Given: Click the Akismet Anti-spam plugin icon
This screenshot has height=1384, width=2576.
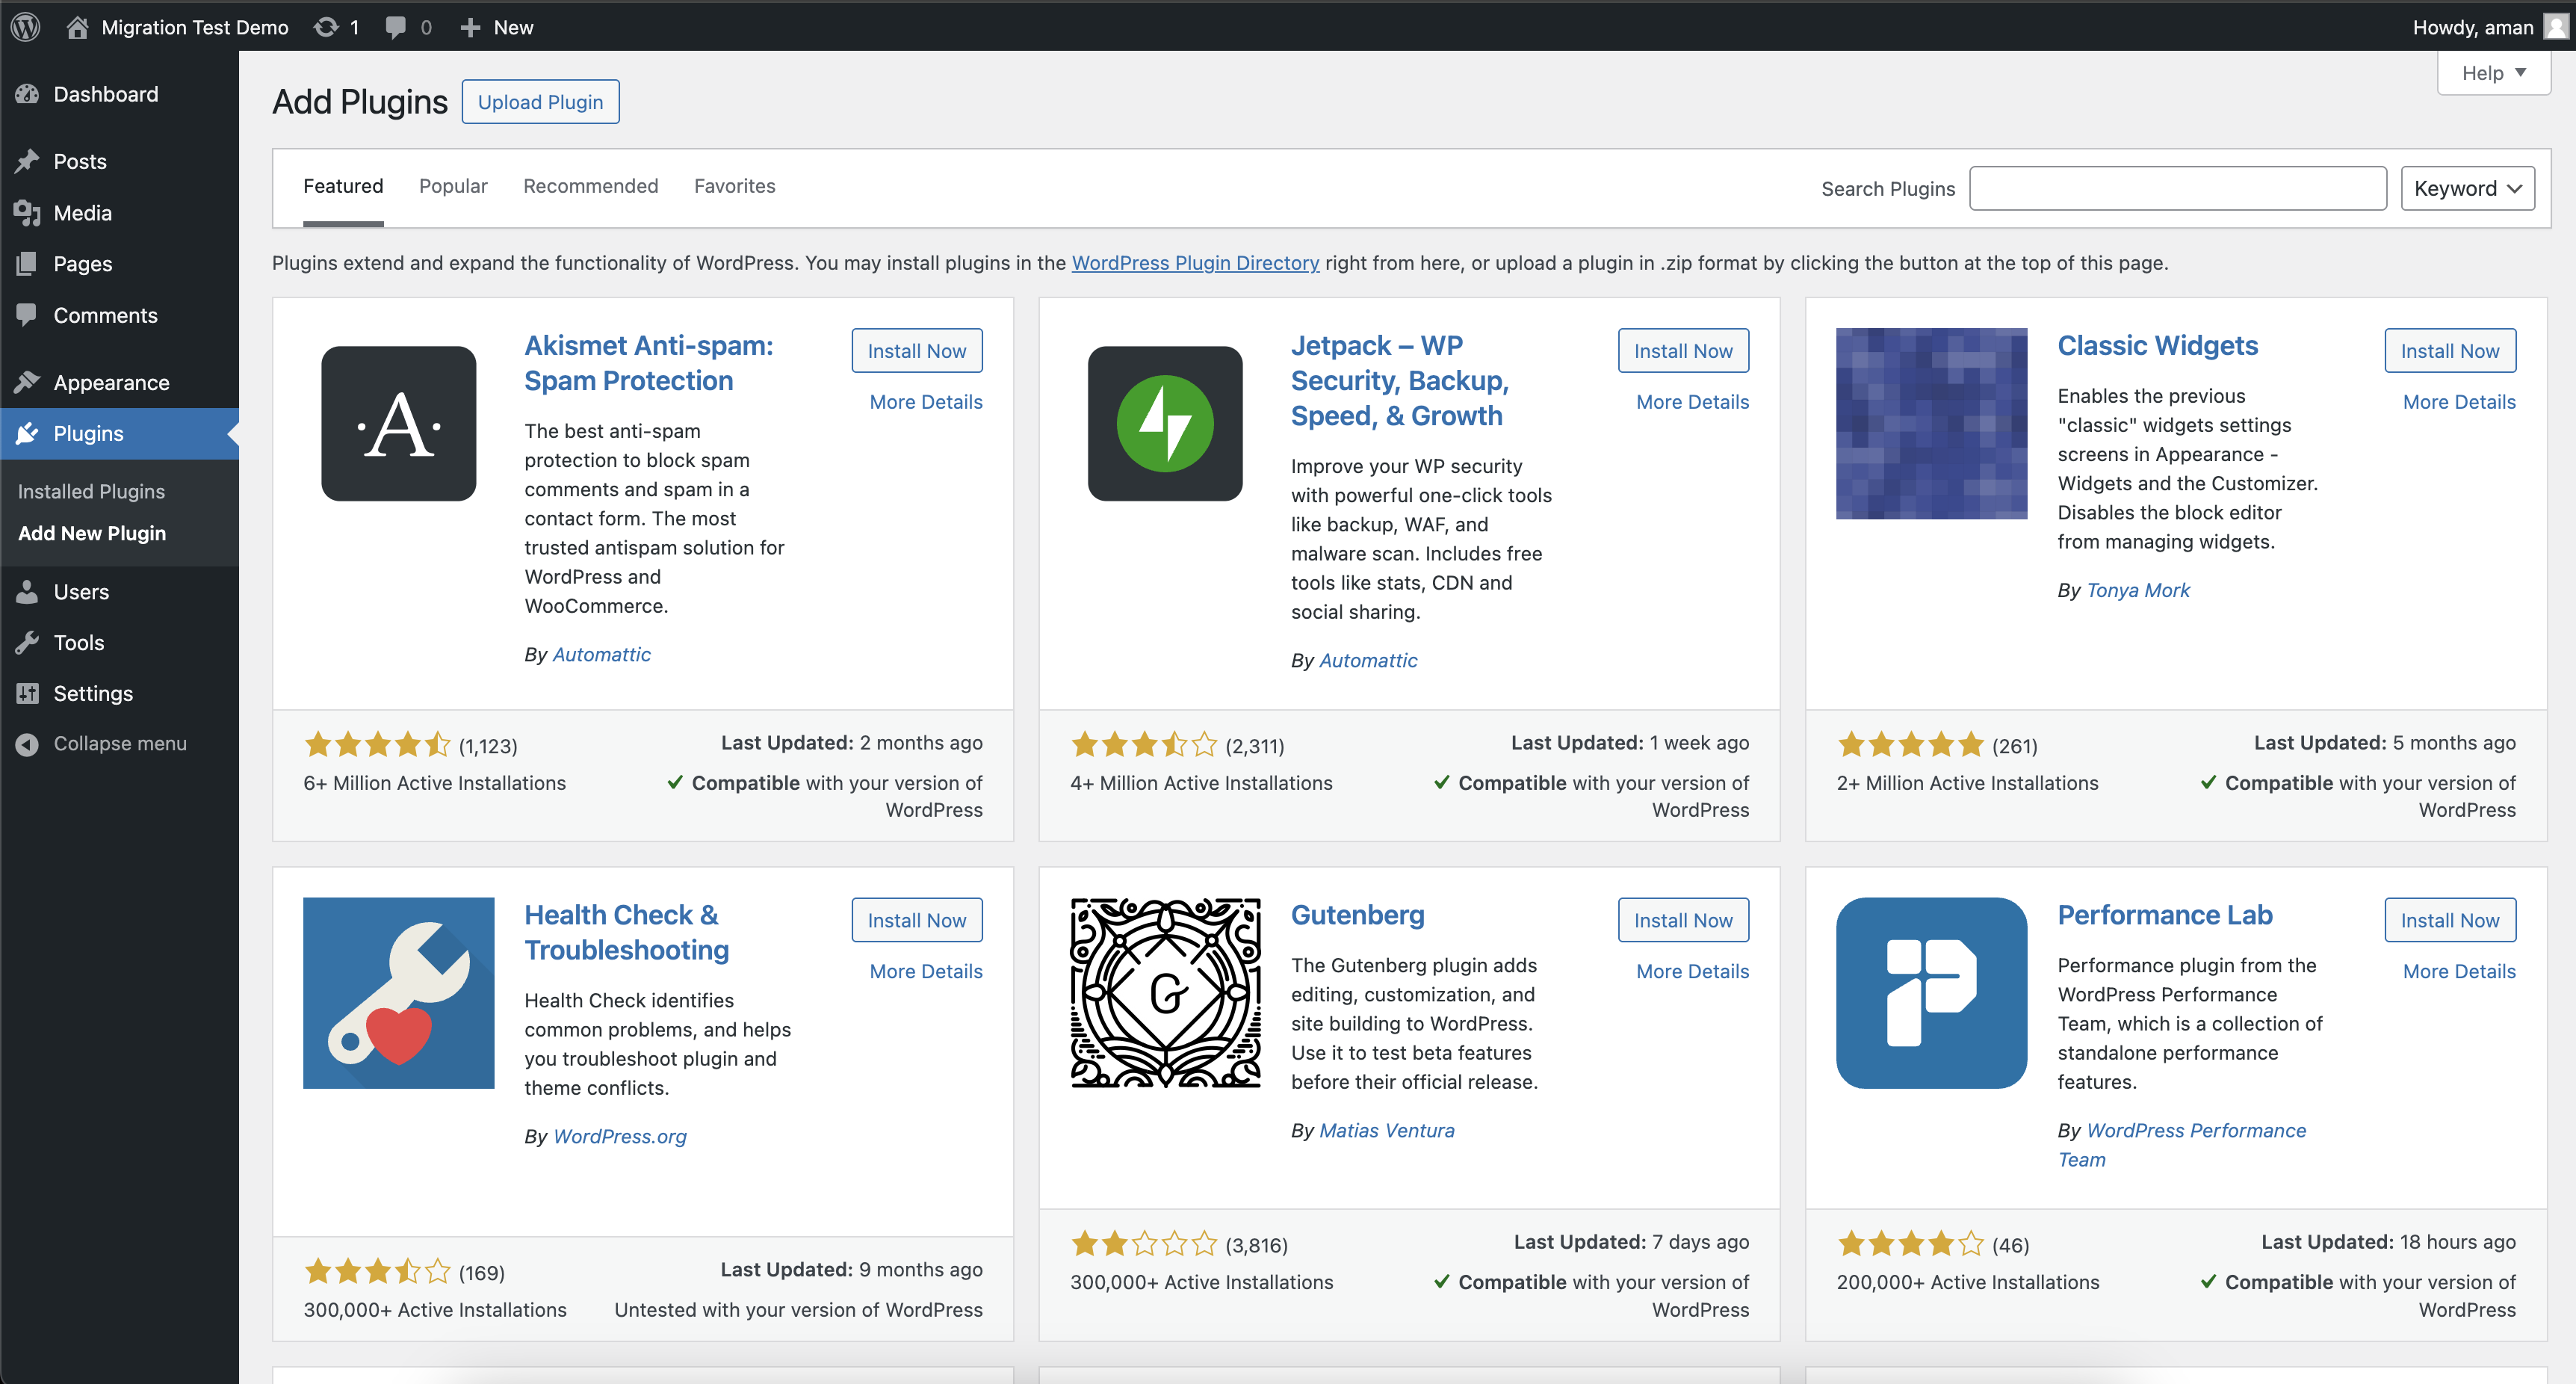Looking at the screenshot, I should tap(398, 423).
